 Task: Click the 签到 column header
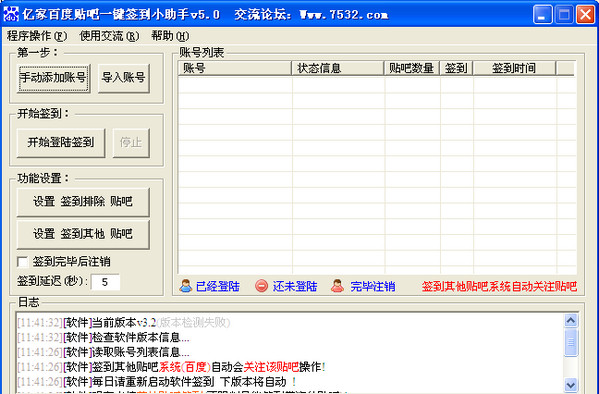point(457,68)
